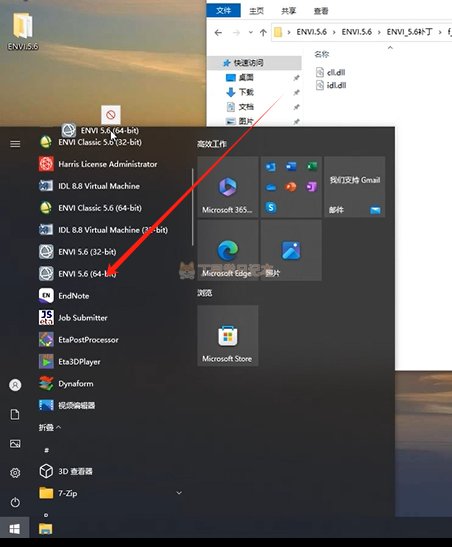Open the Microsoft Edge tile
Screen dimensions: 452x547
point(228,250)
